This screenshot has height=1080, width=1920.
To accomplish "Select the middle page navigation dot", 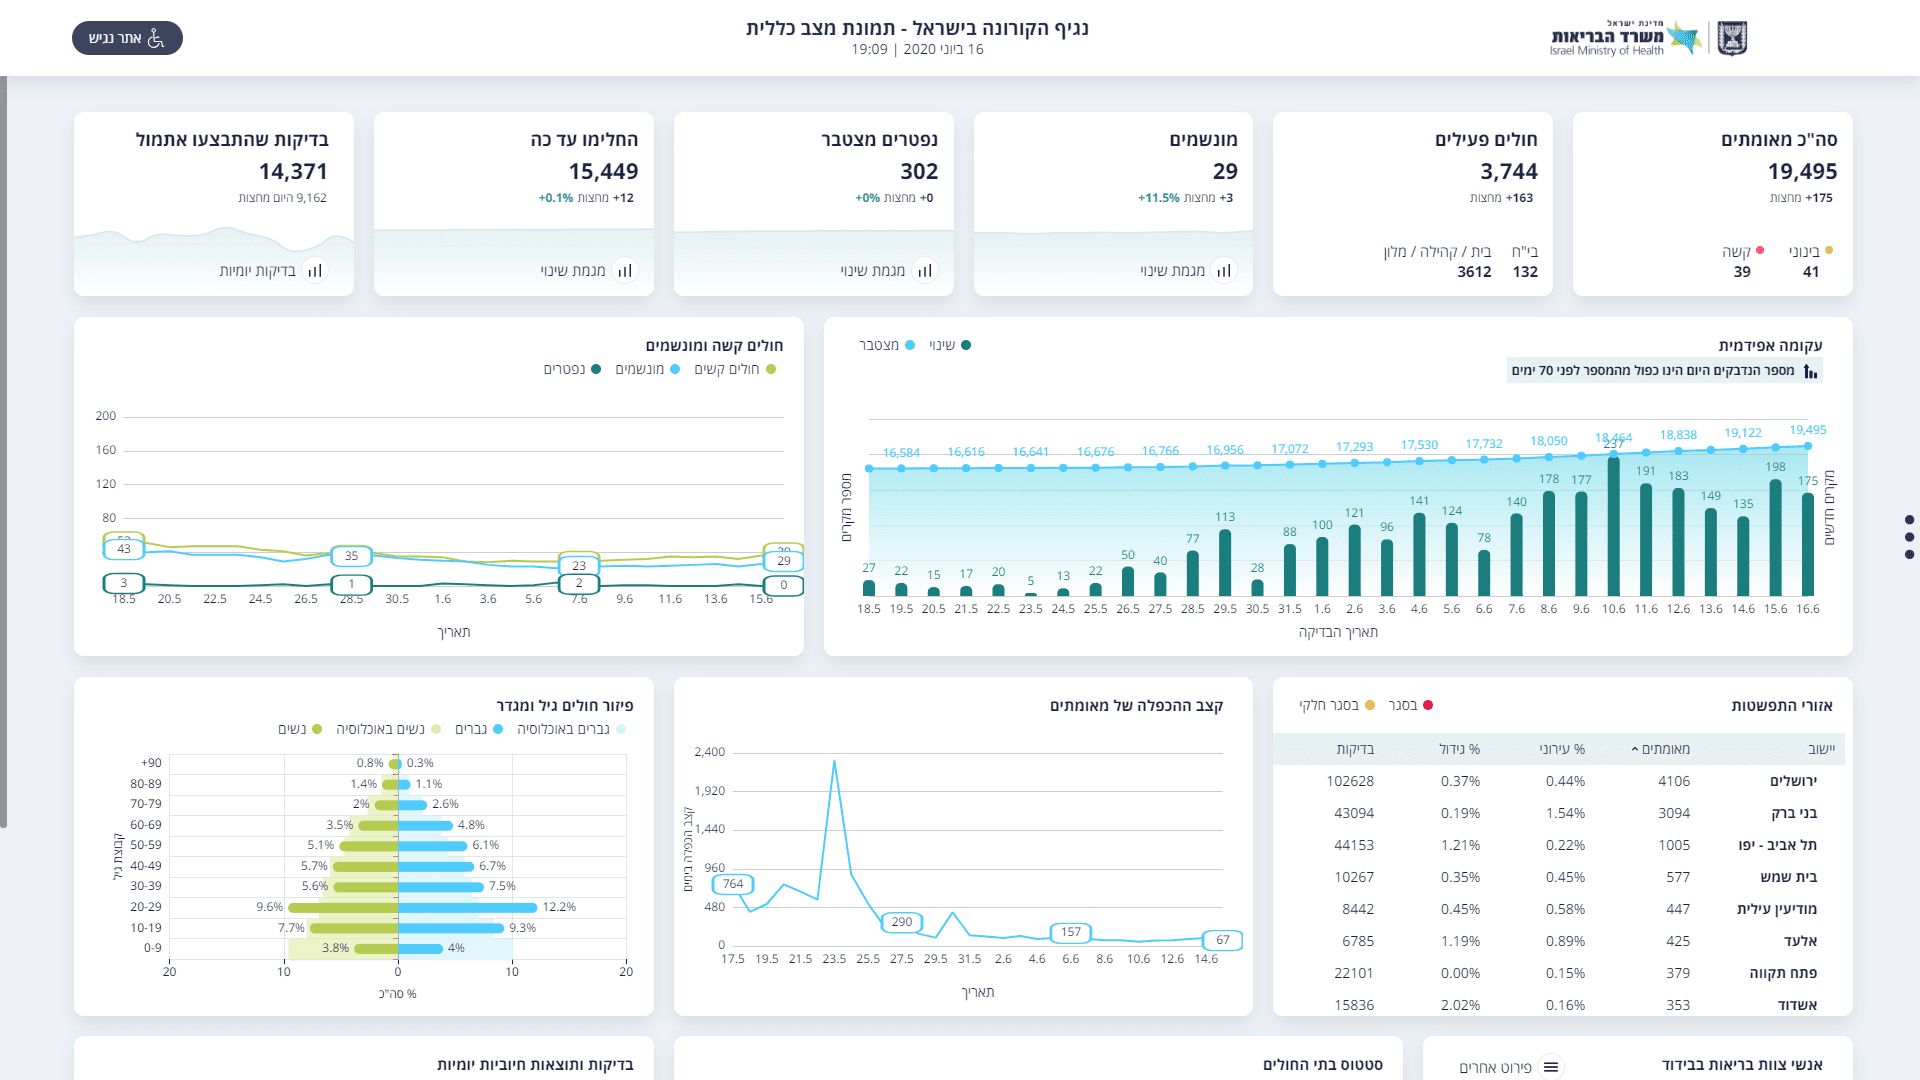I will [x=1909, y=537].
